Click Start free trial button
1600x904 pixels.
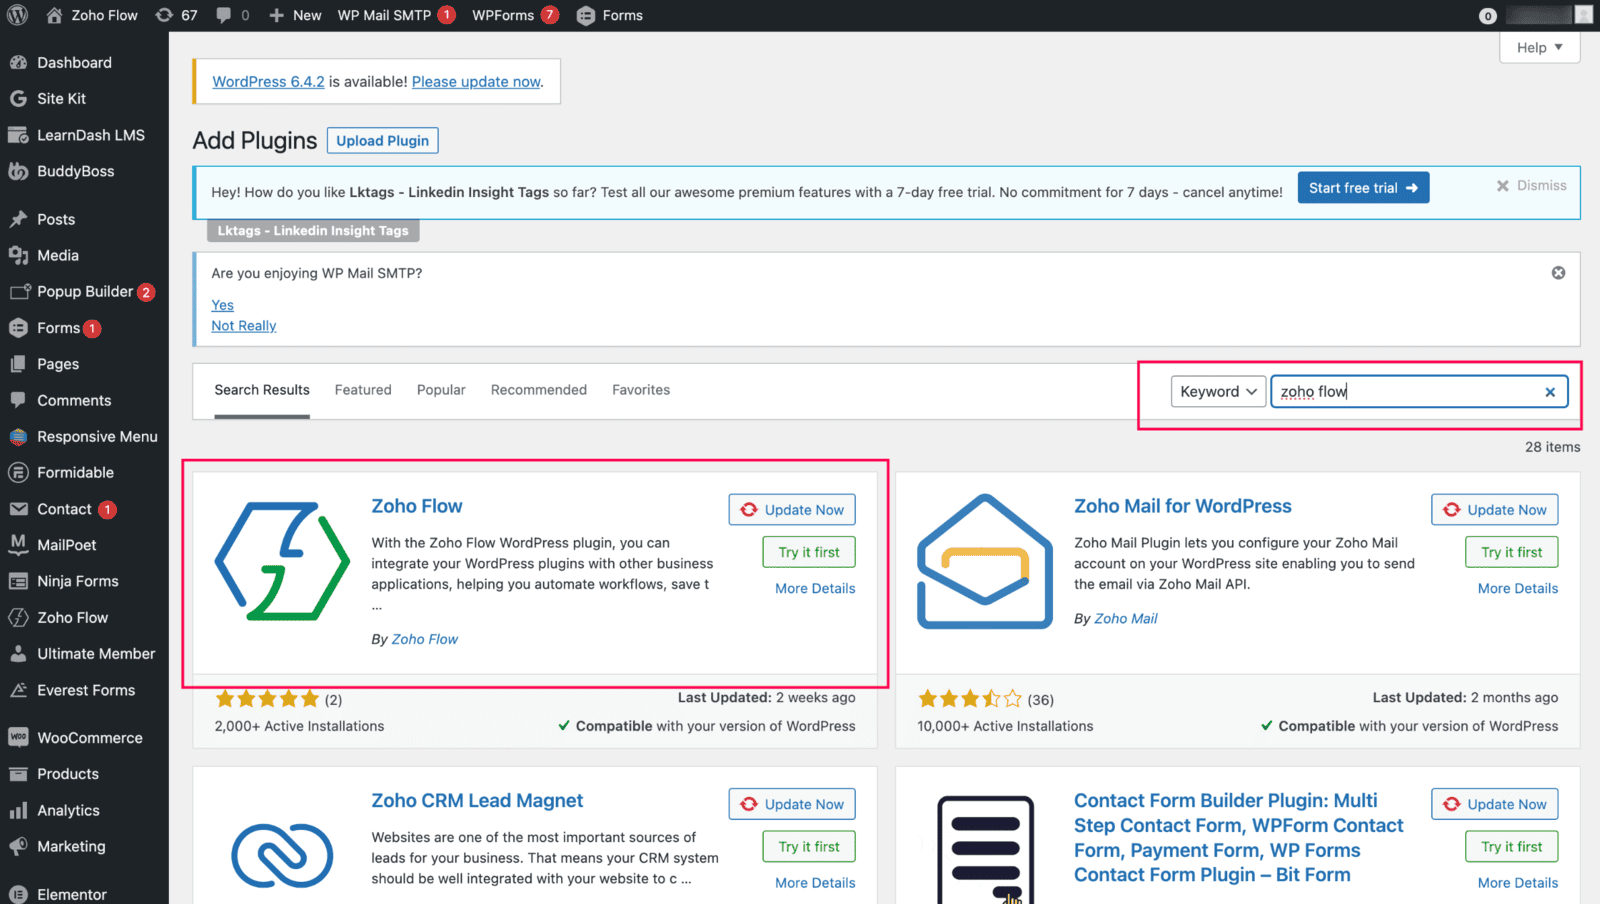coord(1363,188)
